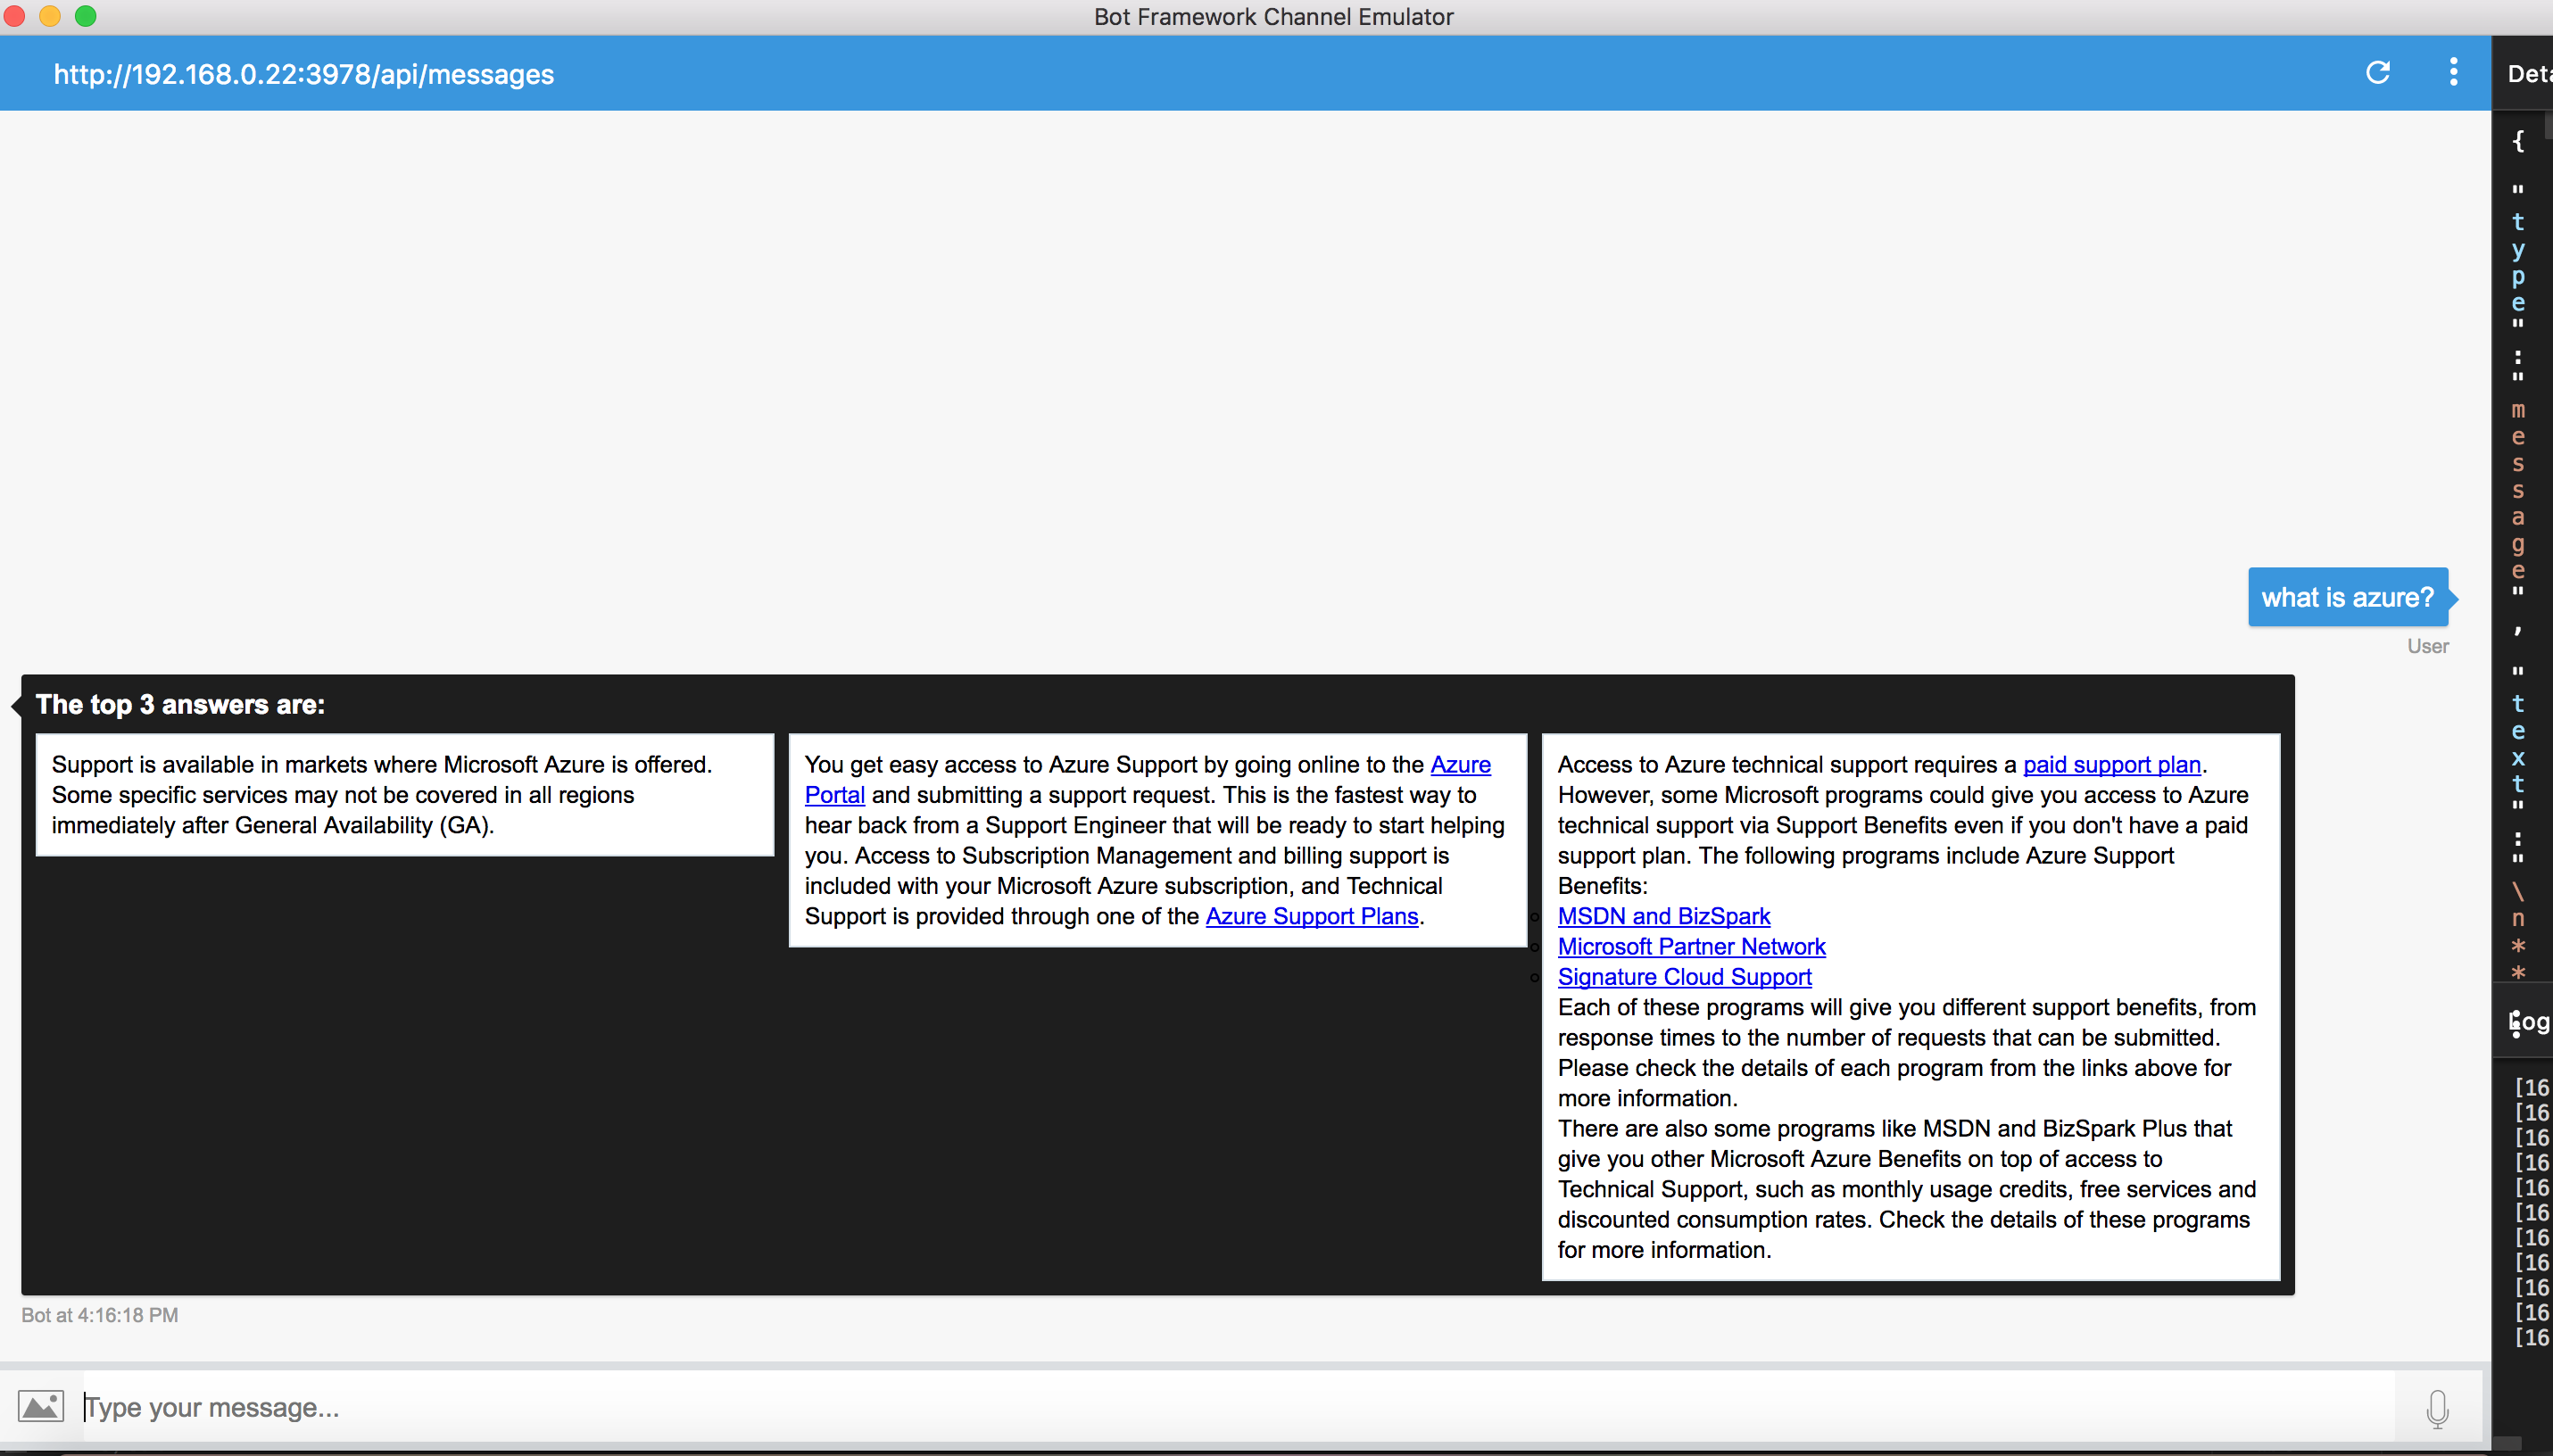Open the Azure Portal link
The width and height of the screenshot is (2553, 1456).
(x=1148, y=780)
